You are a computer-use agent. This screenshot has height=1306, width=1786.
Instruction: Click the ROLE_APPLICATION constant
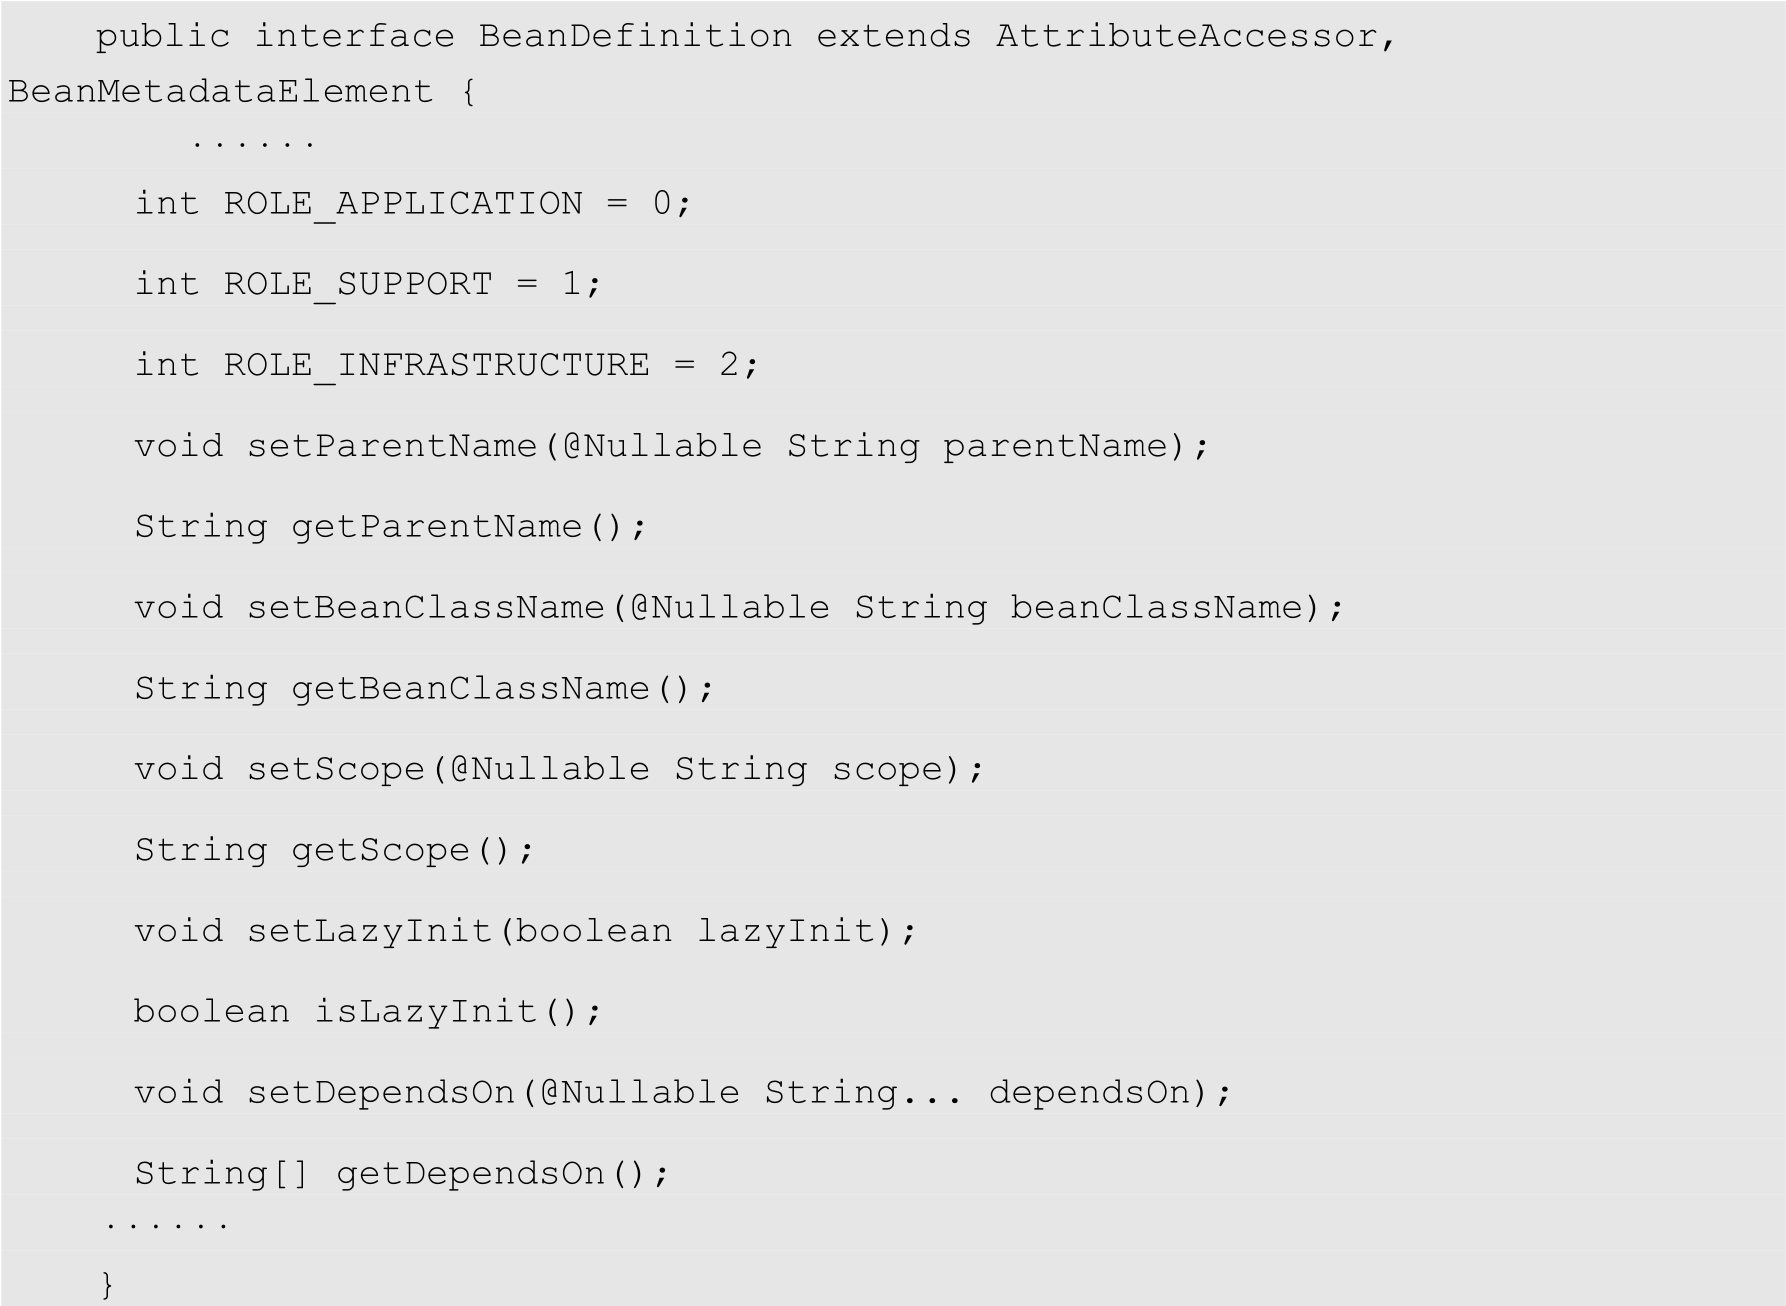[402, 204]
